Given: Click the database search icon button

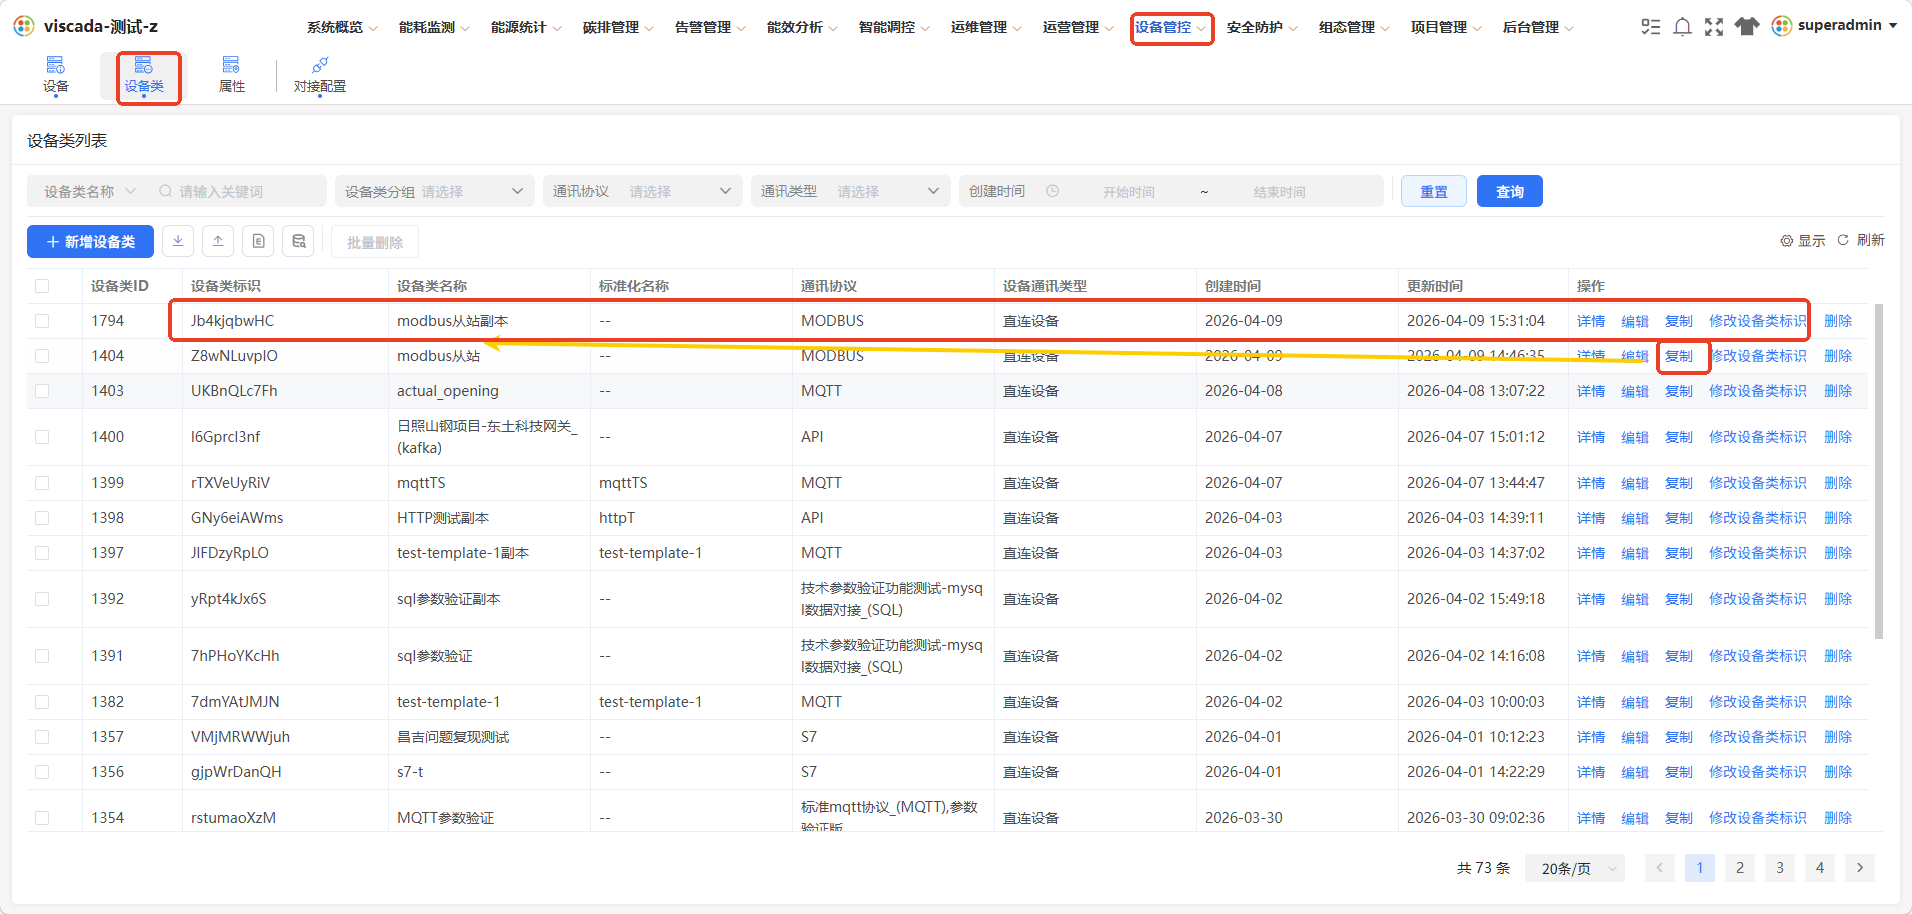Looking at the screenshot, I should (x=298, y=241).
